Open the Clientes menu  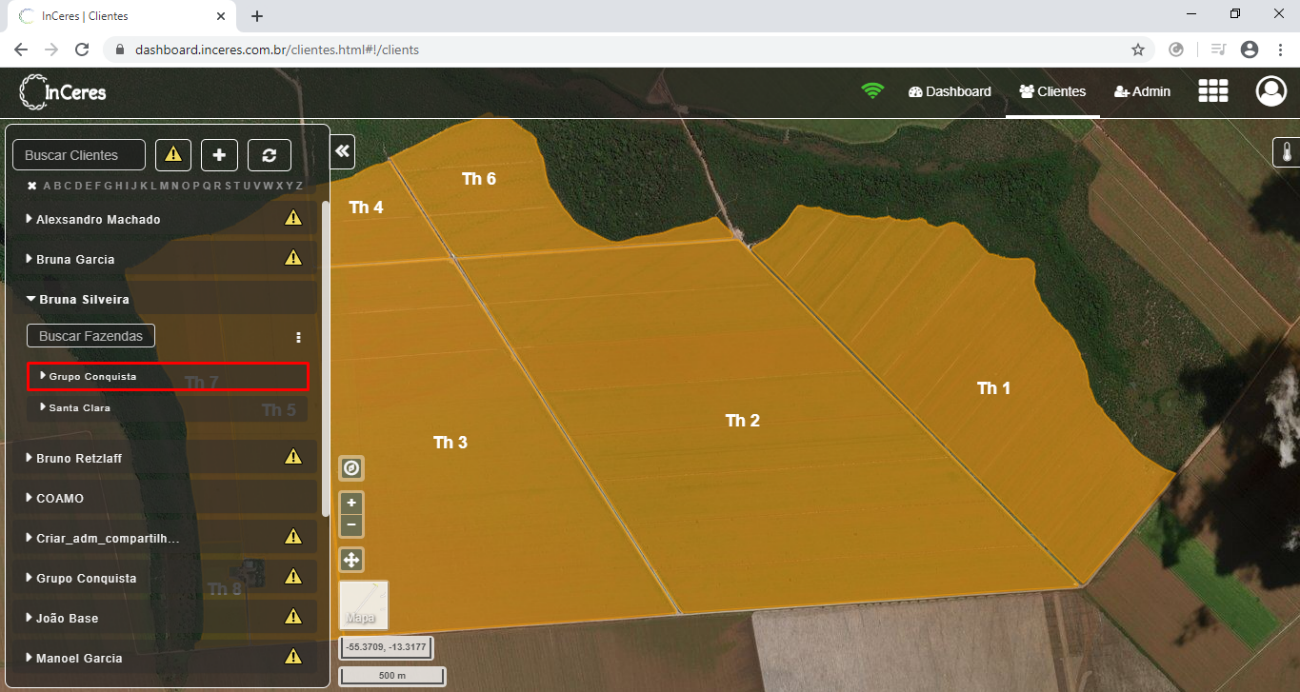[1053, 91]
